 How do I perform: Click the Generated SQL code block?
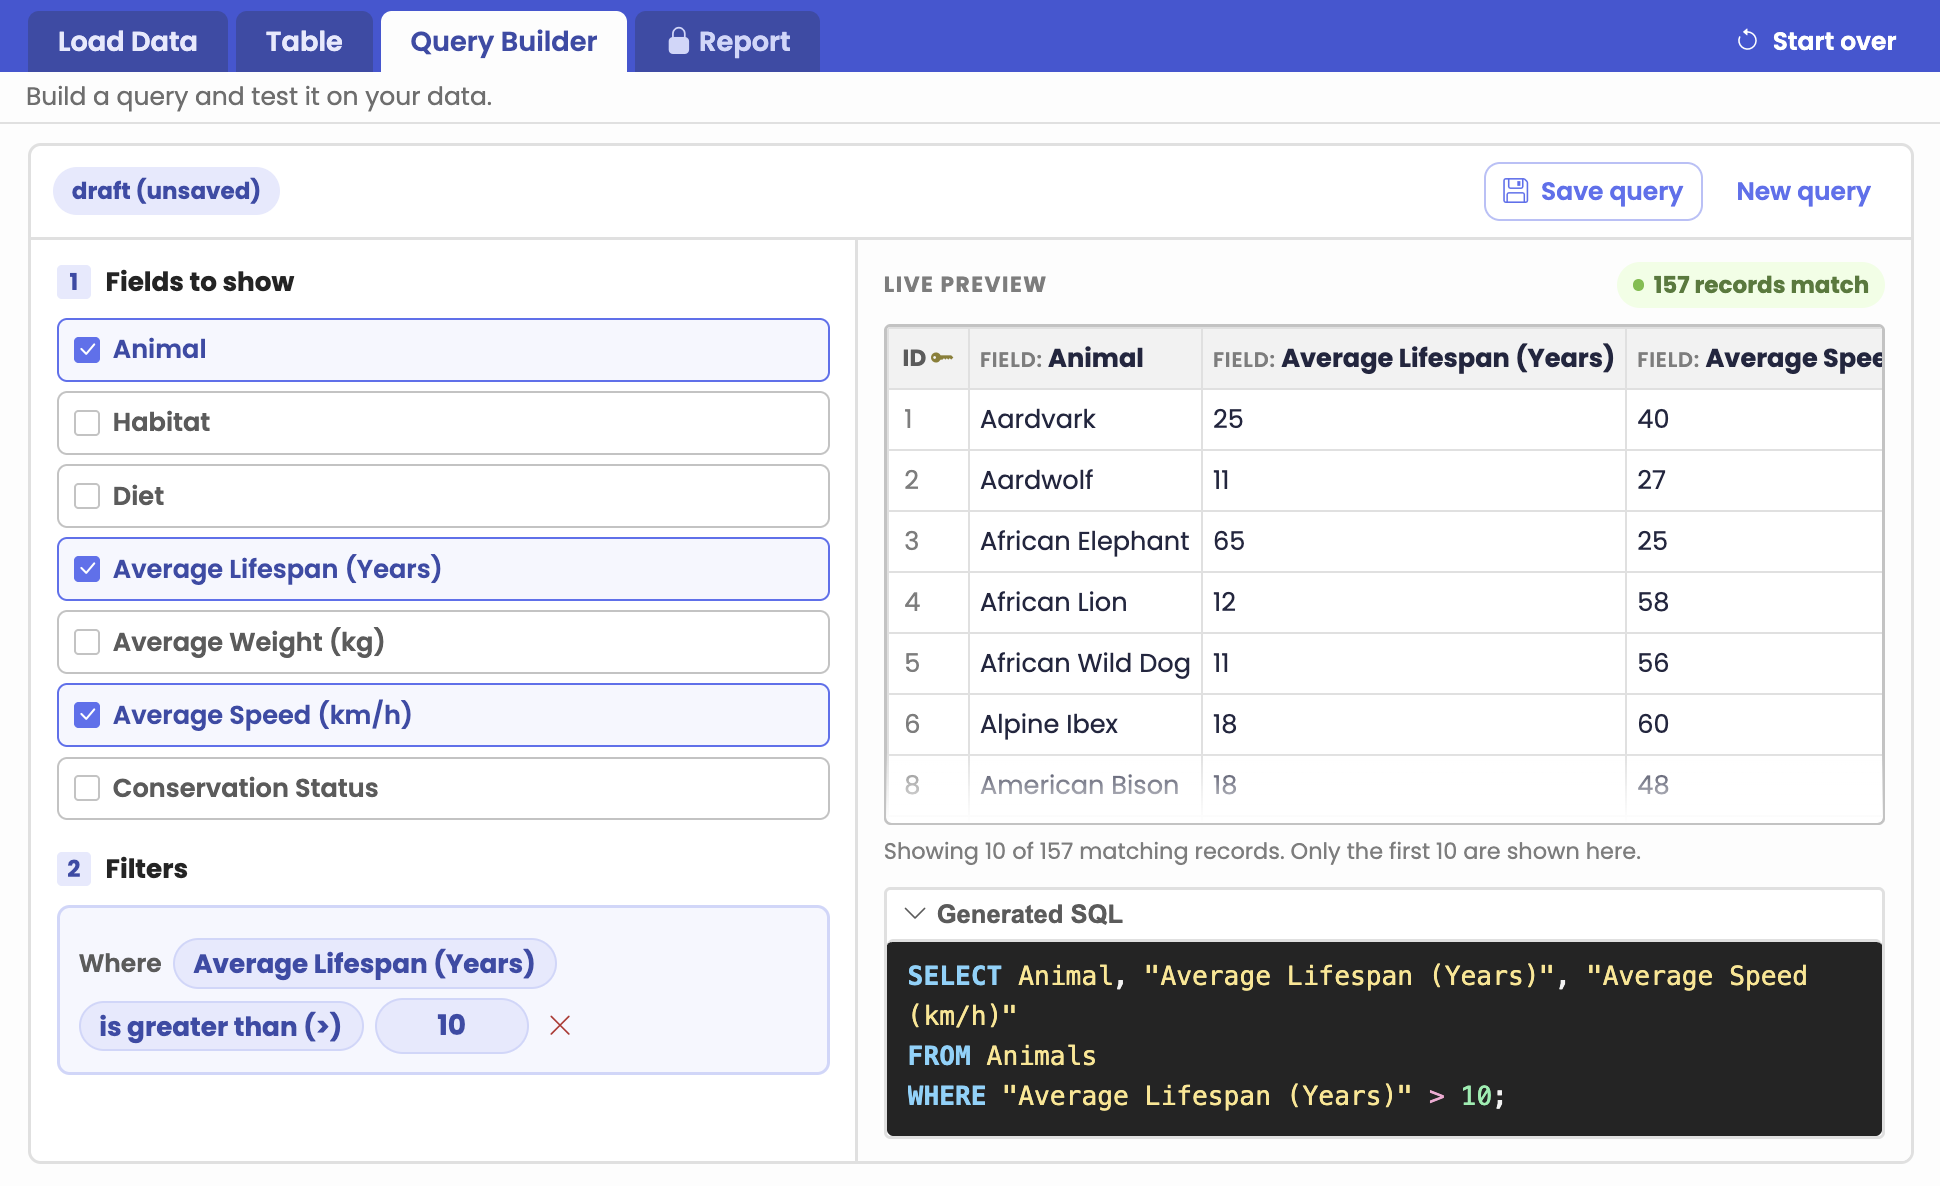[1385, 1037]
